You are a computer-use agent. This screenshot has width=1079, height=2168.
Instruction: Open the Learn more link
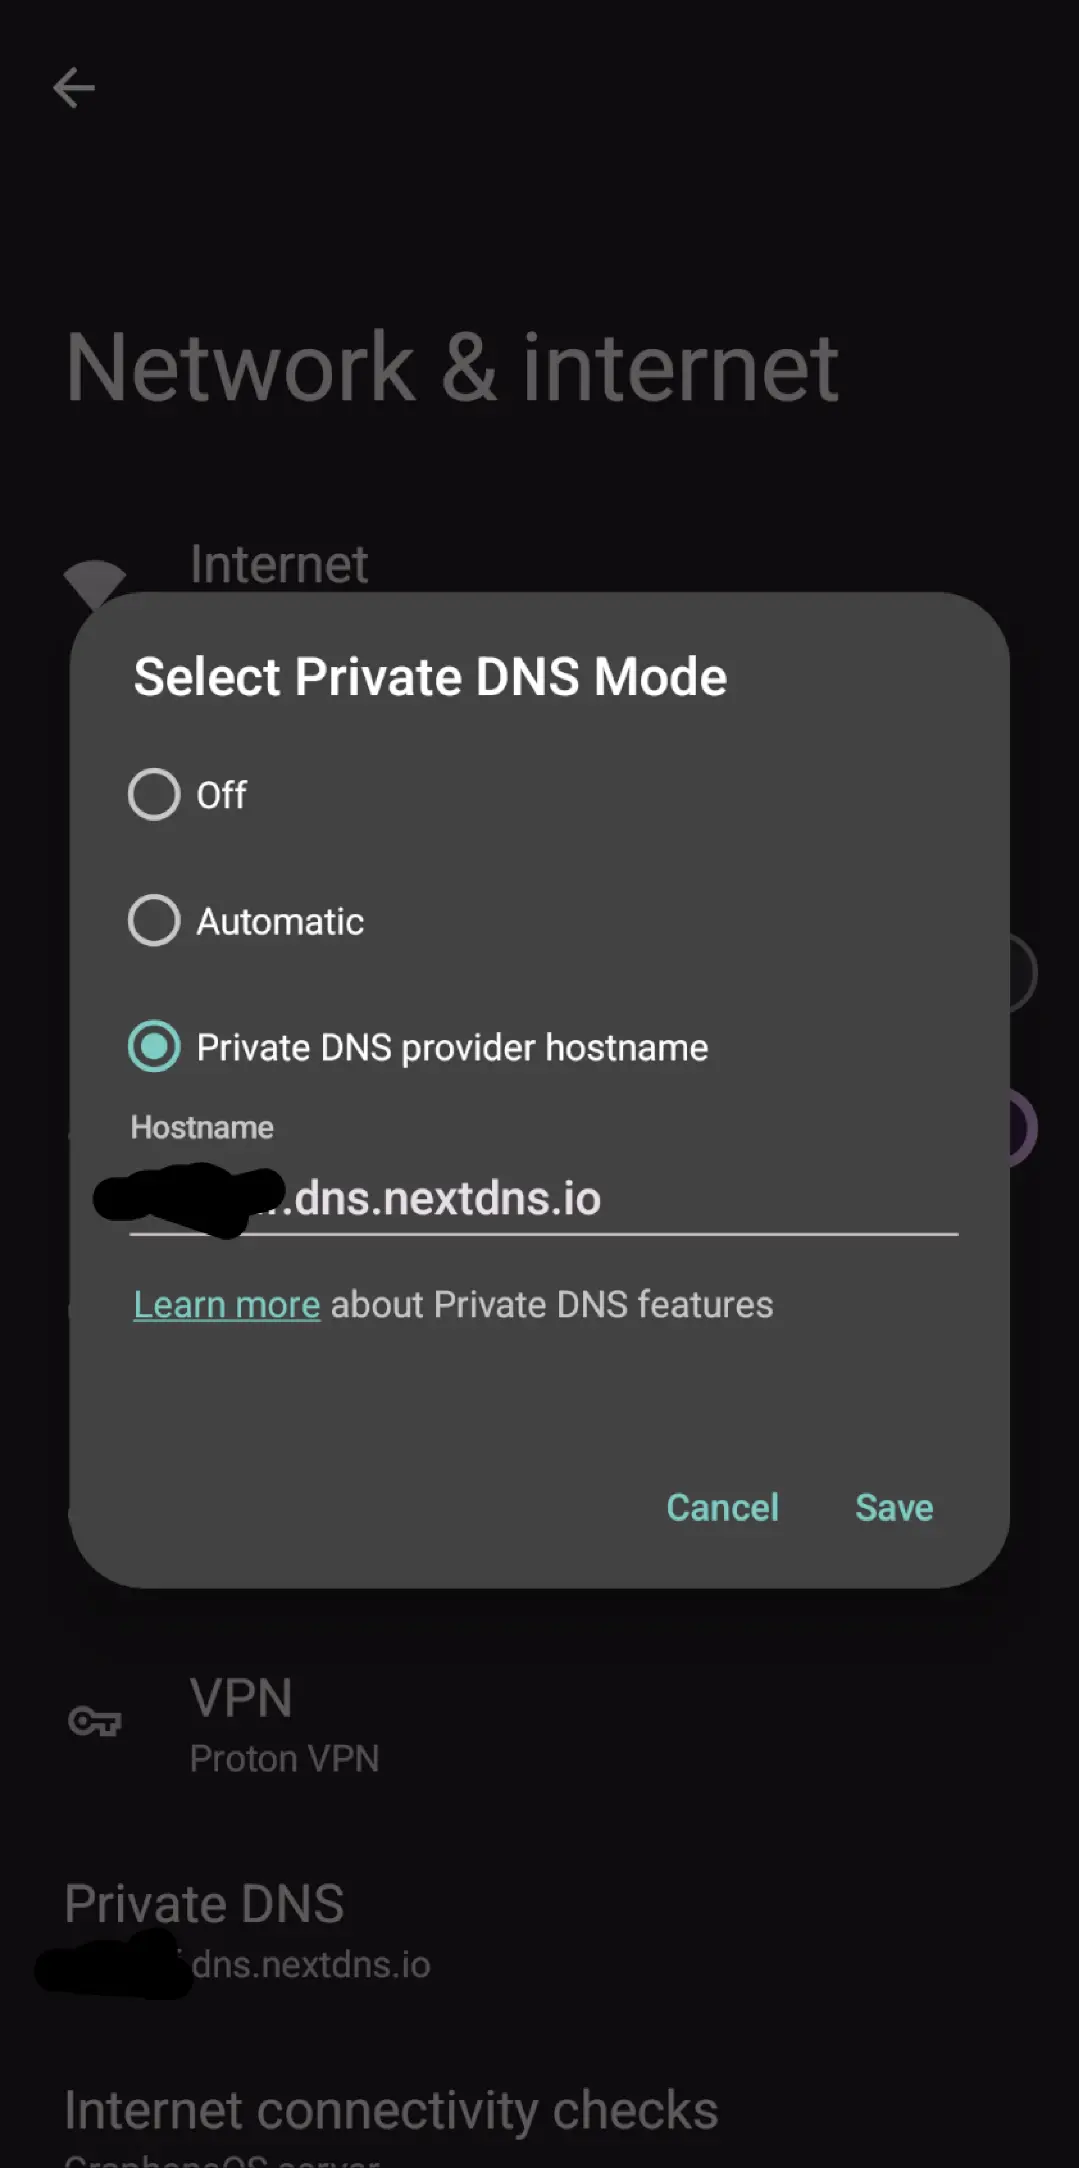click(227, 1305)
